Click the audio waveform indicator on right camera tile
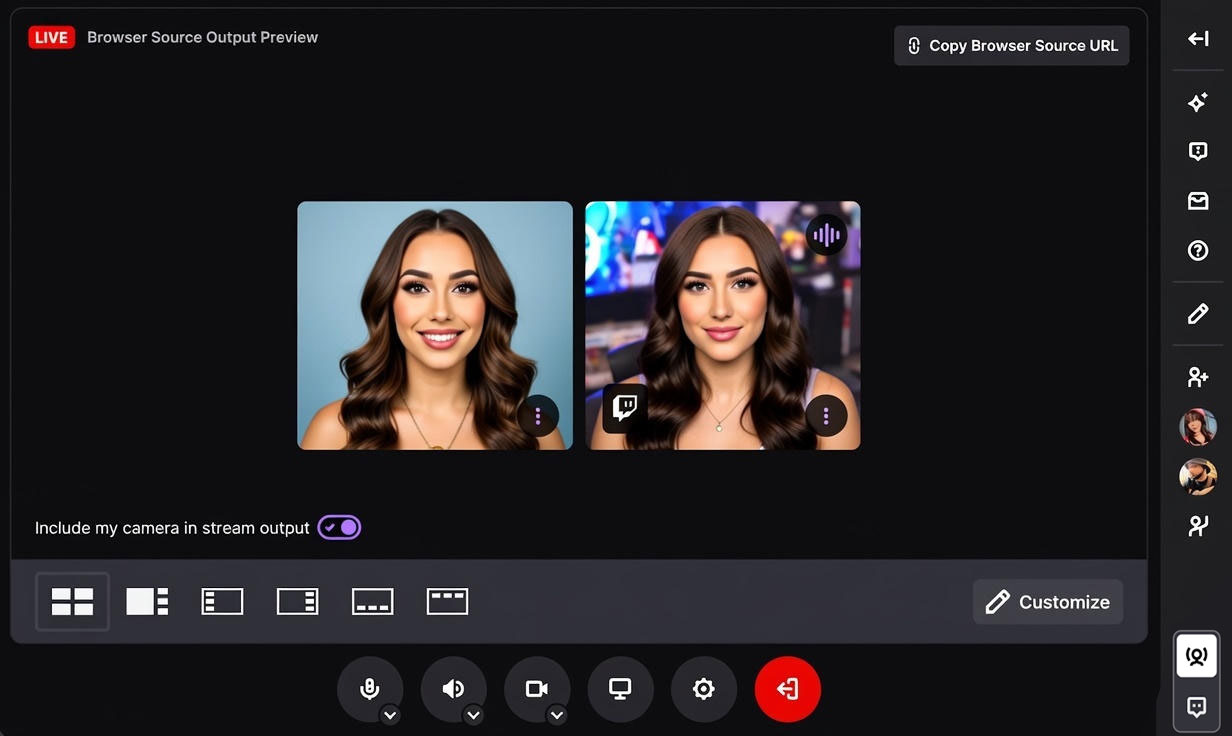Image resolution: width=1232 pixels, height=736 pixels. pos(826,234)
